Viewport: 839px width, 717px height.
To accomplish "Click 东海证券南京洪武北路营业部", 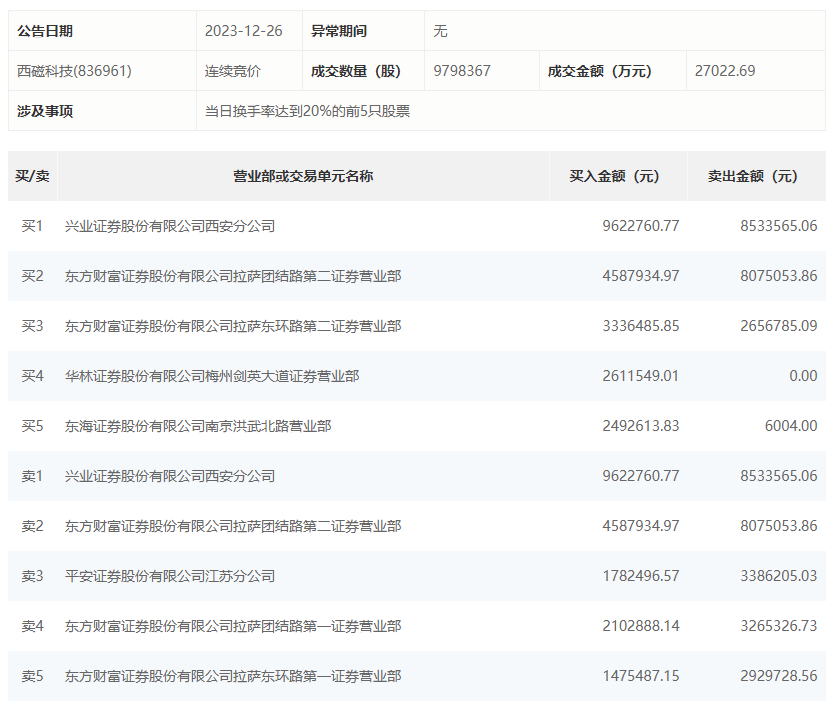I will click(x=198, y=426).
